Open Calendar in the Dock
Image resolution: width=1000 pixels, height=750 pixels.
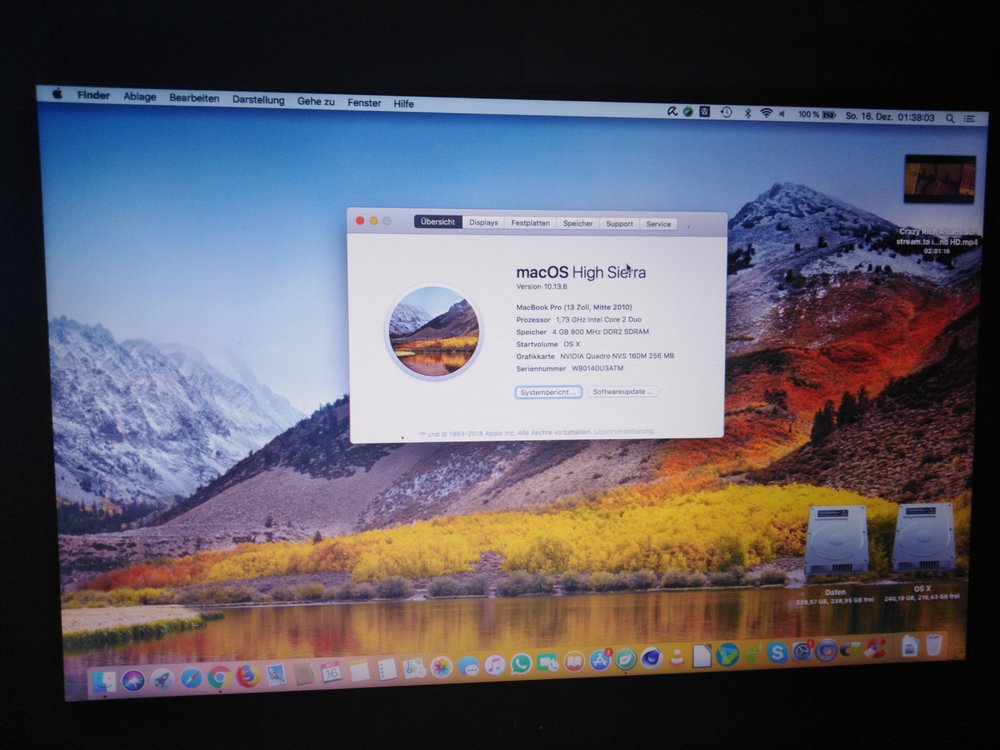(x=332, y=672)
